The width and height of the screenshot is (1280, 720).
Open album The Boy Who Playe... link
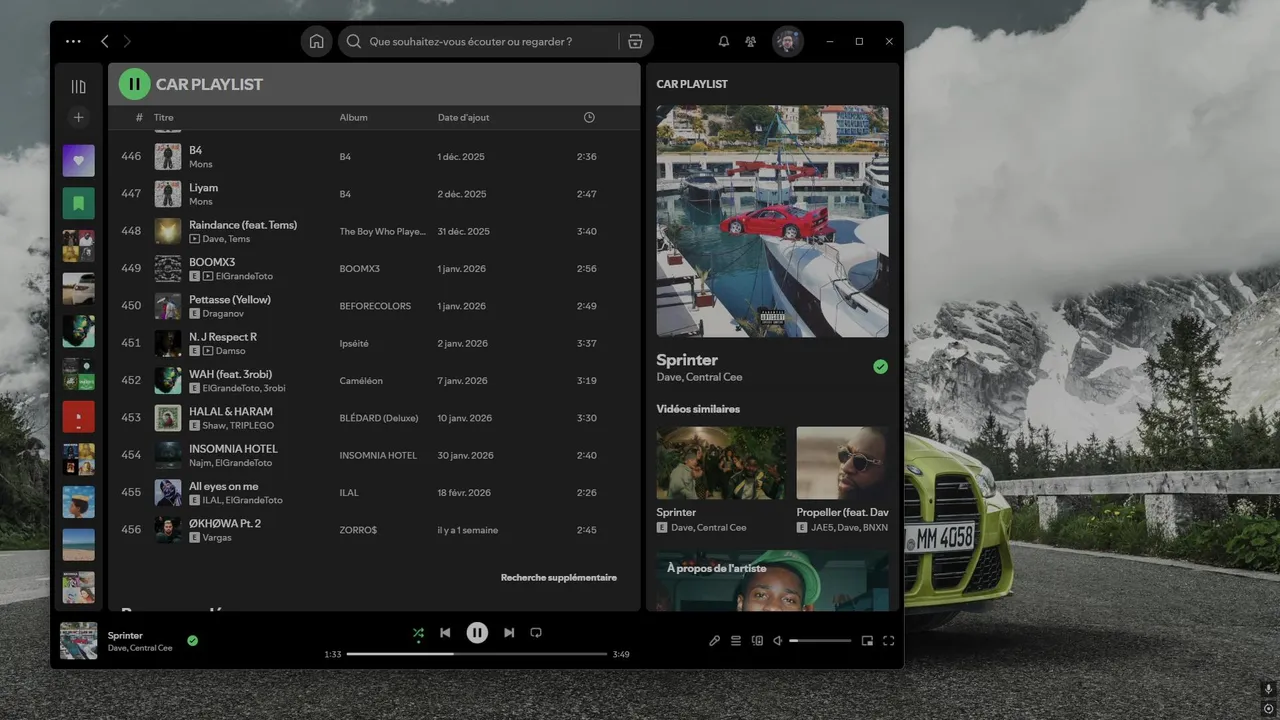click(x=382, y=231)
